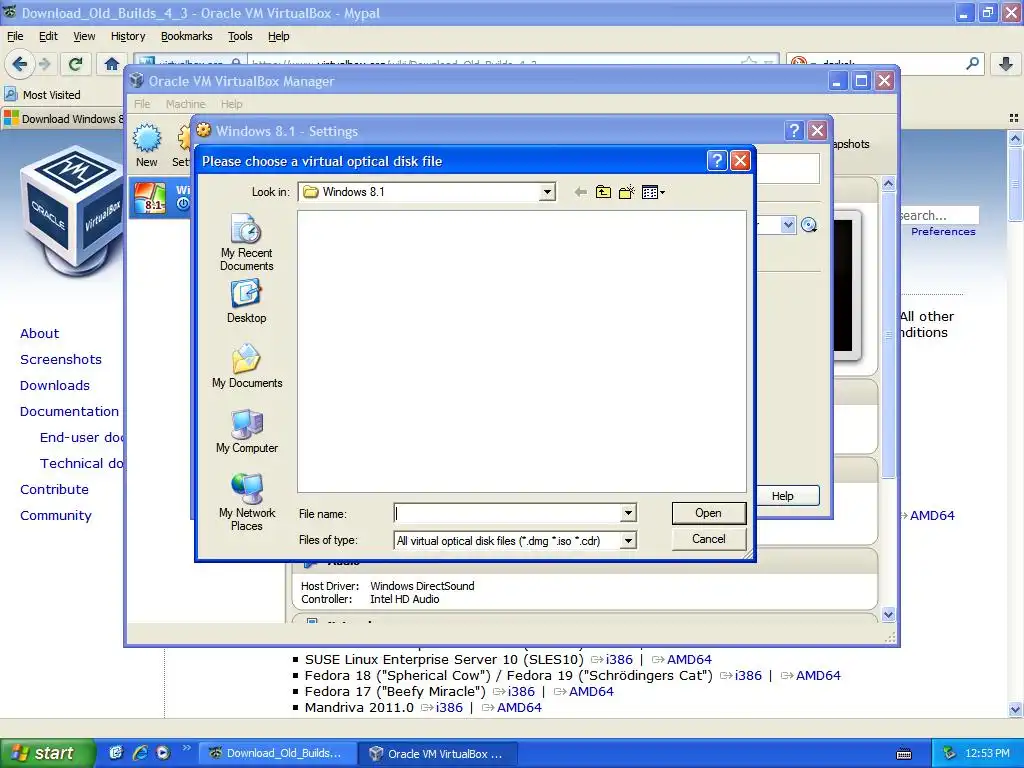Create a new folder in file dialog
This screenshot has width=1024, height=768.
(627, 192)
